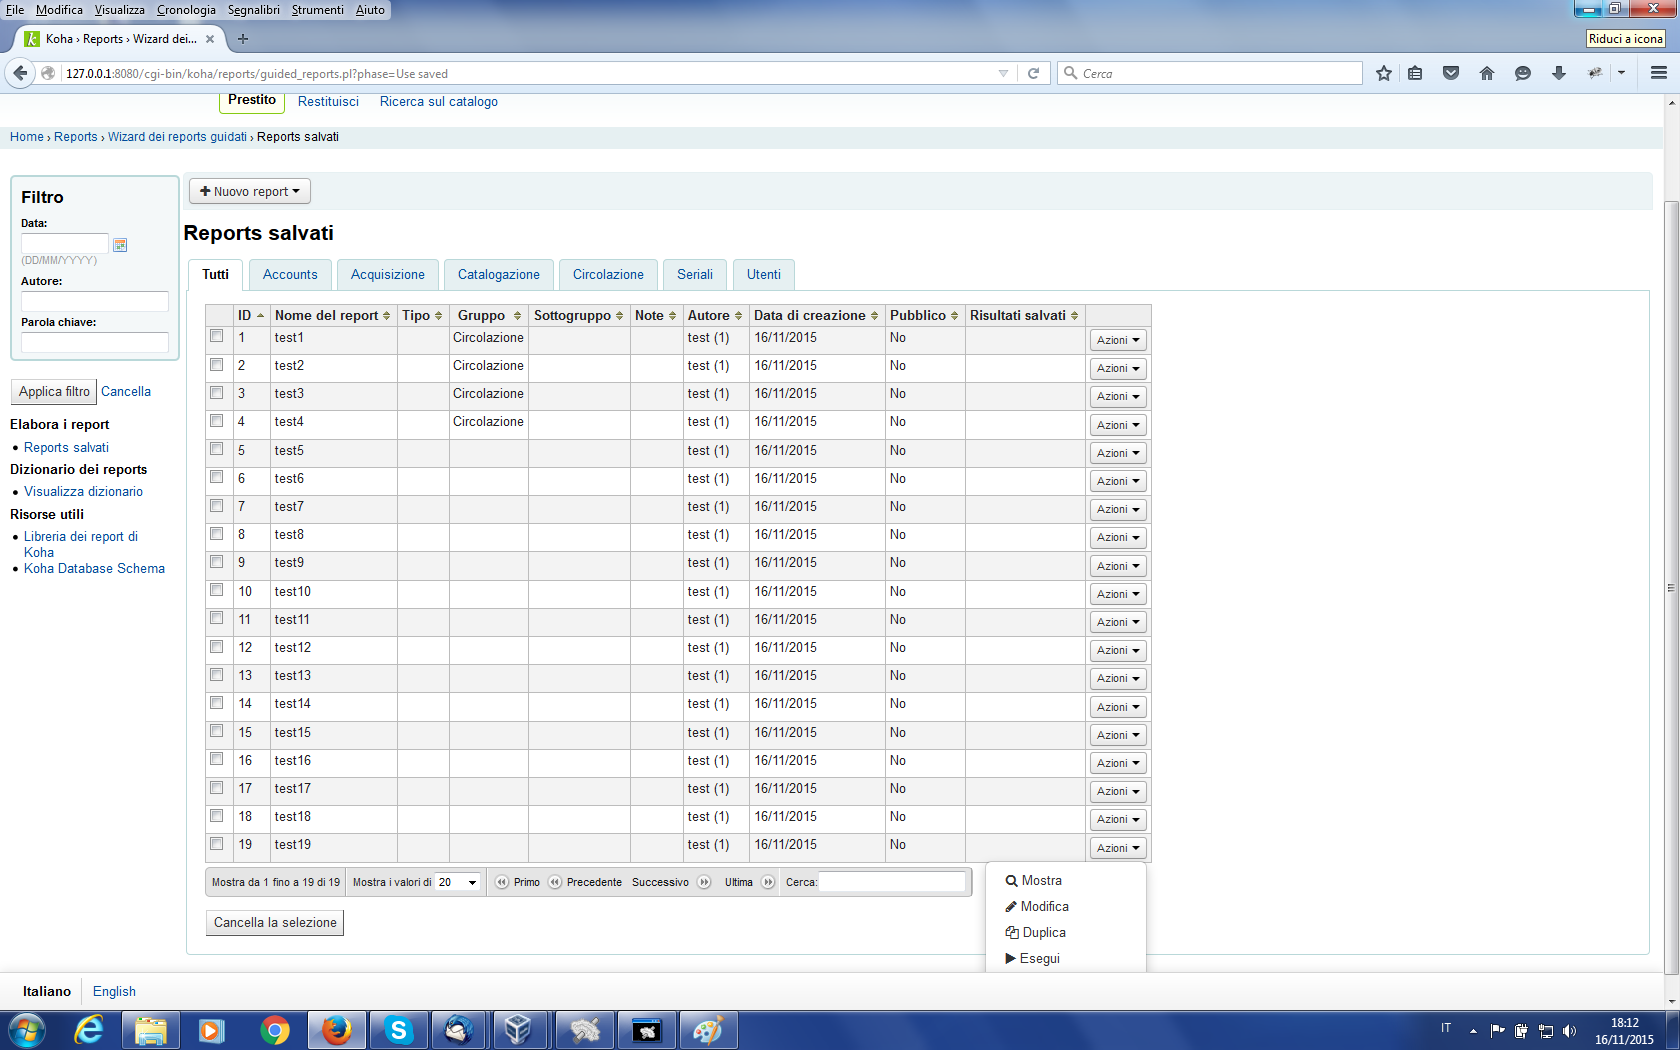The height and width of the screenshot is (1050, 1680).
Task: Click the browser back arrow button
Action: click(20, 73)
